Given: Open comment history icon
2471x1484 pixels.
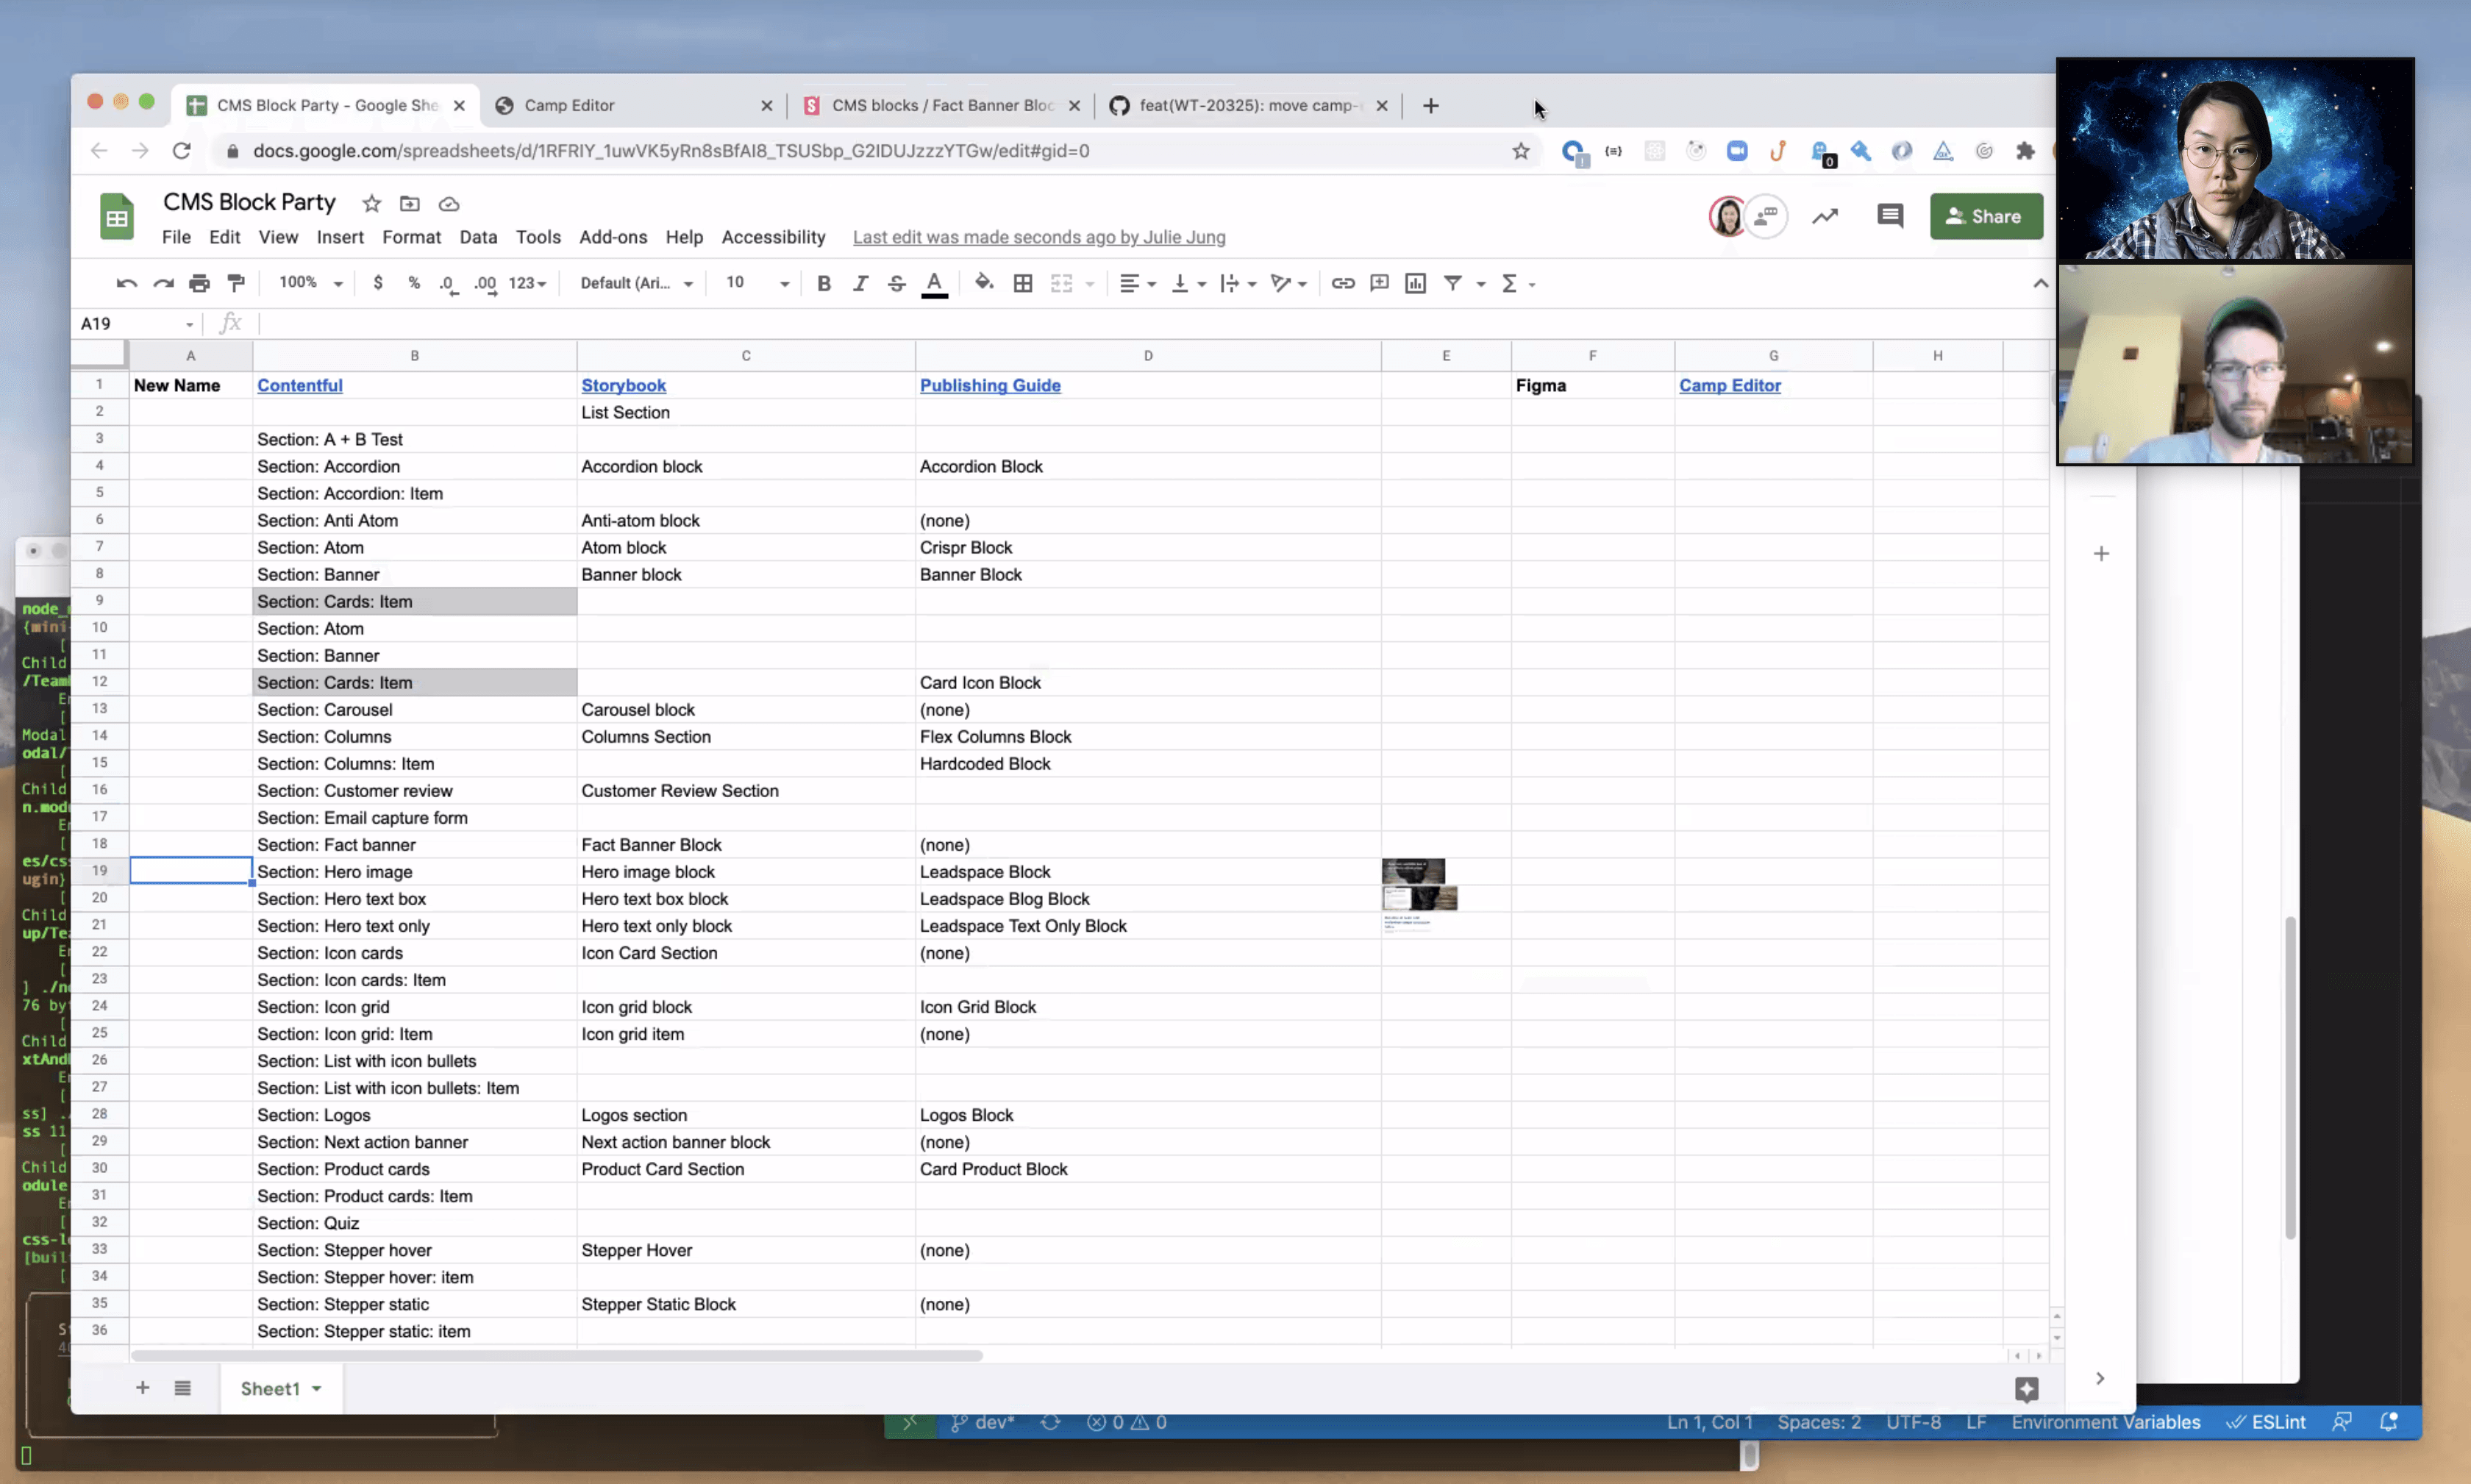Looking at the screenshot, I should point(1889,216).
